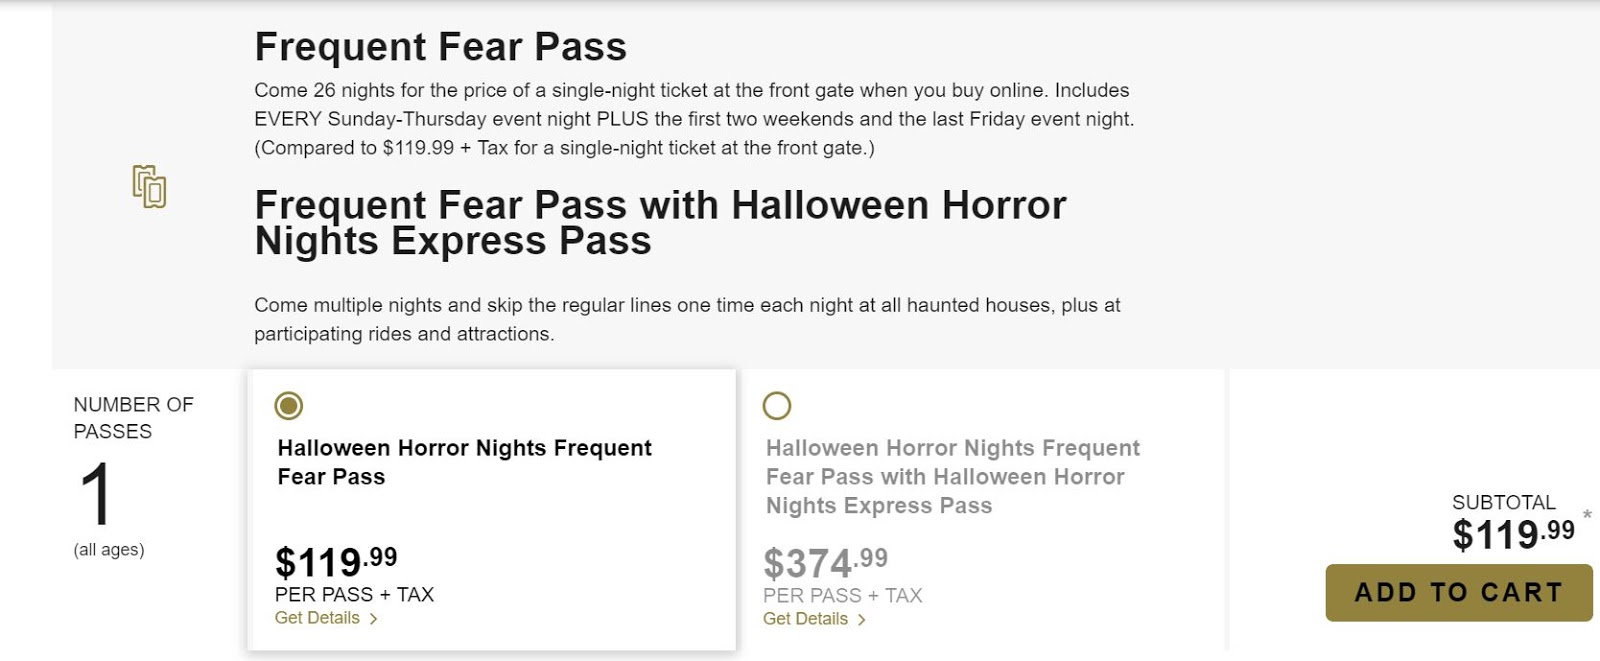Choose the Express Pass option radio button

[x=777, y=405]
